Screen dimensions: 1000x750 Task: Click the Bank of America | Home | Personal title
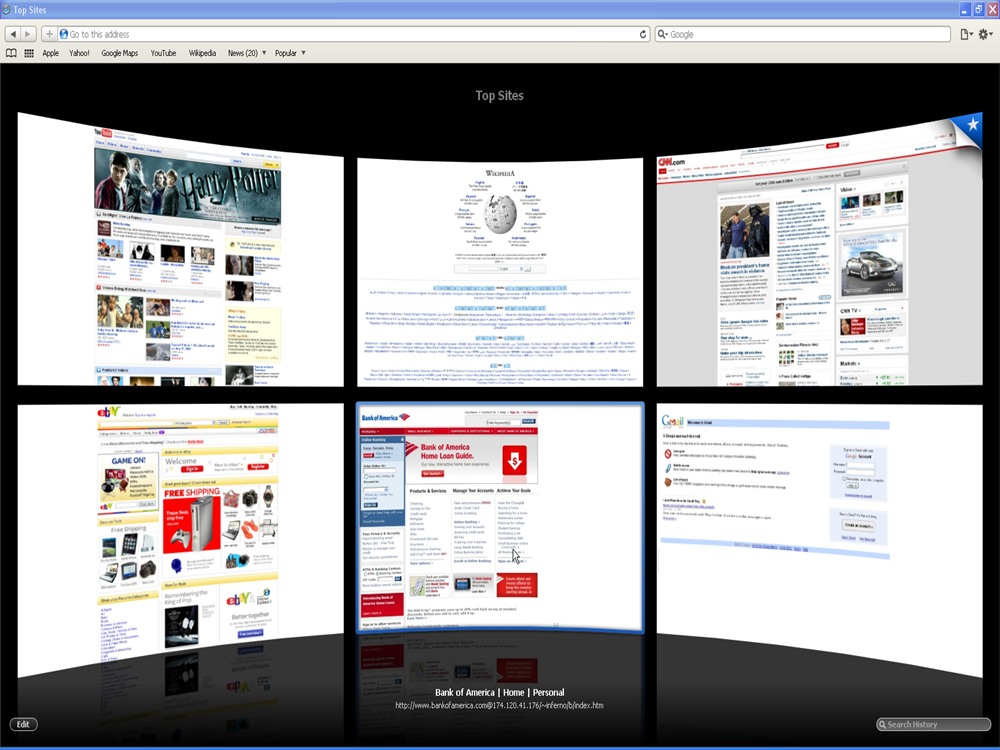499,693
